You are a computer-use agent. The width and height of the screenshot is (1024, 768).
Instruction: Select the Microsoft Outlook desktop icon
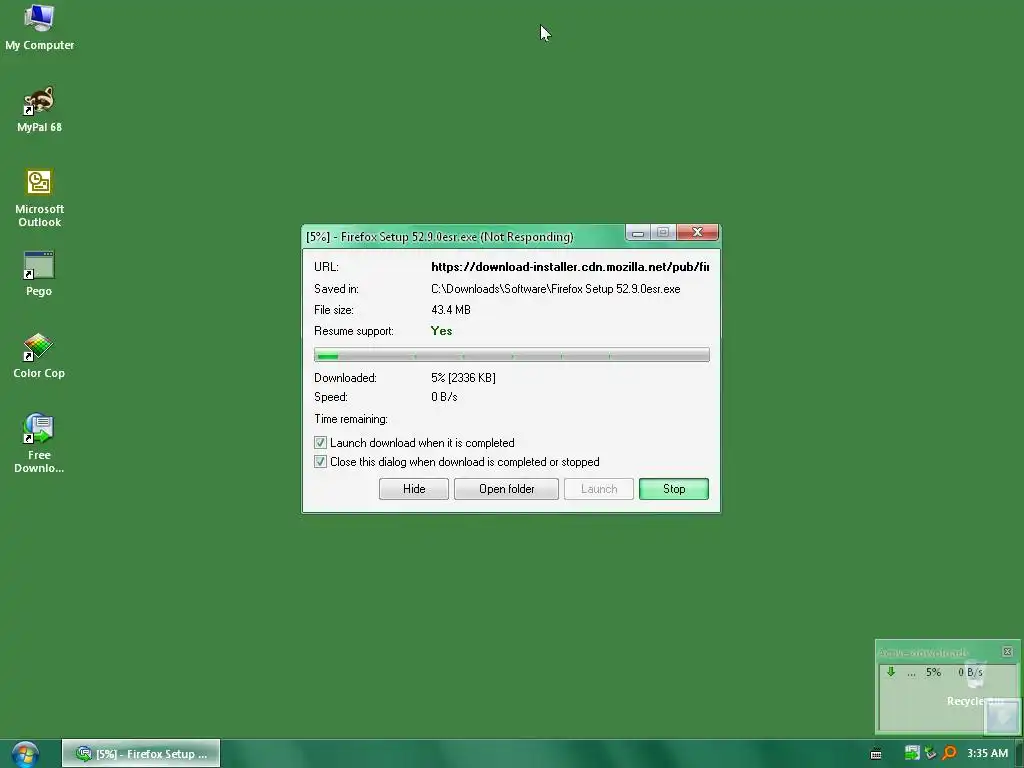[x=39, y=198]
